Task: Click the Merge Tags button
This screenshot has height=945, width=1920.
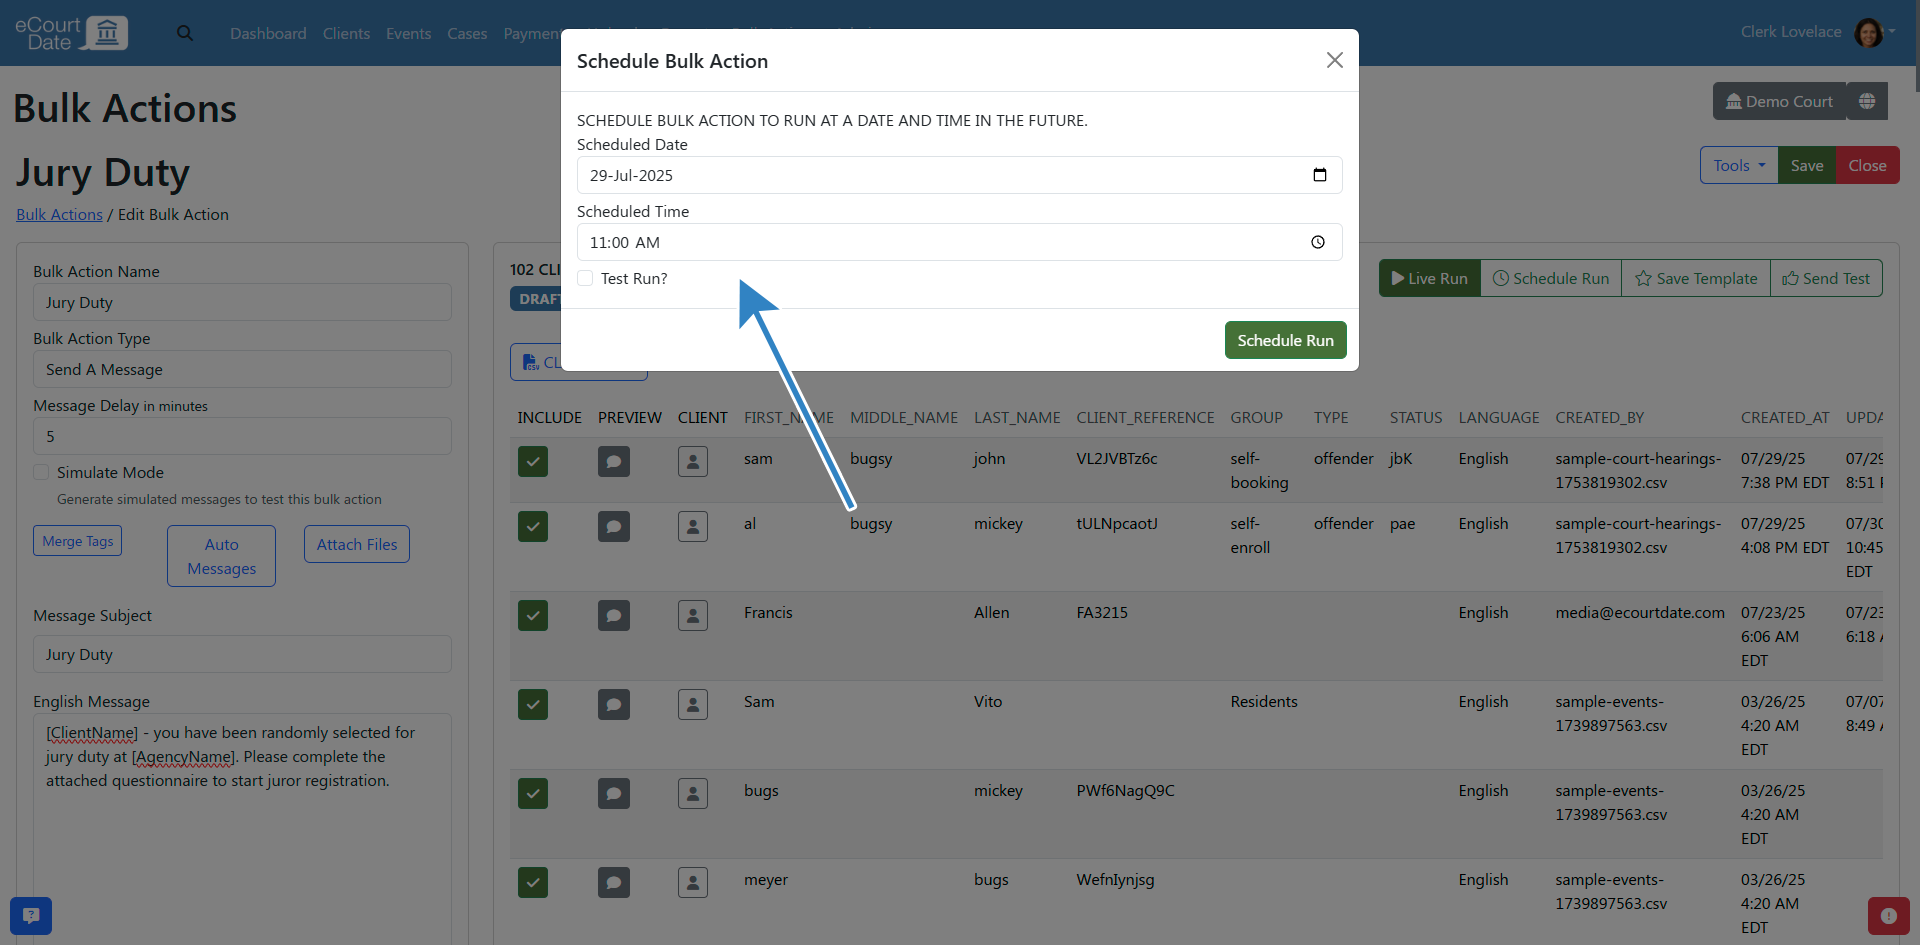Action: 77,541
